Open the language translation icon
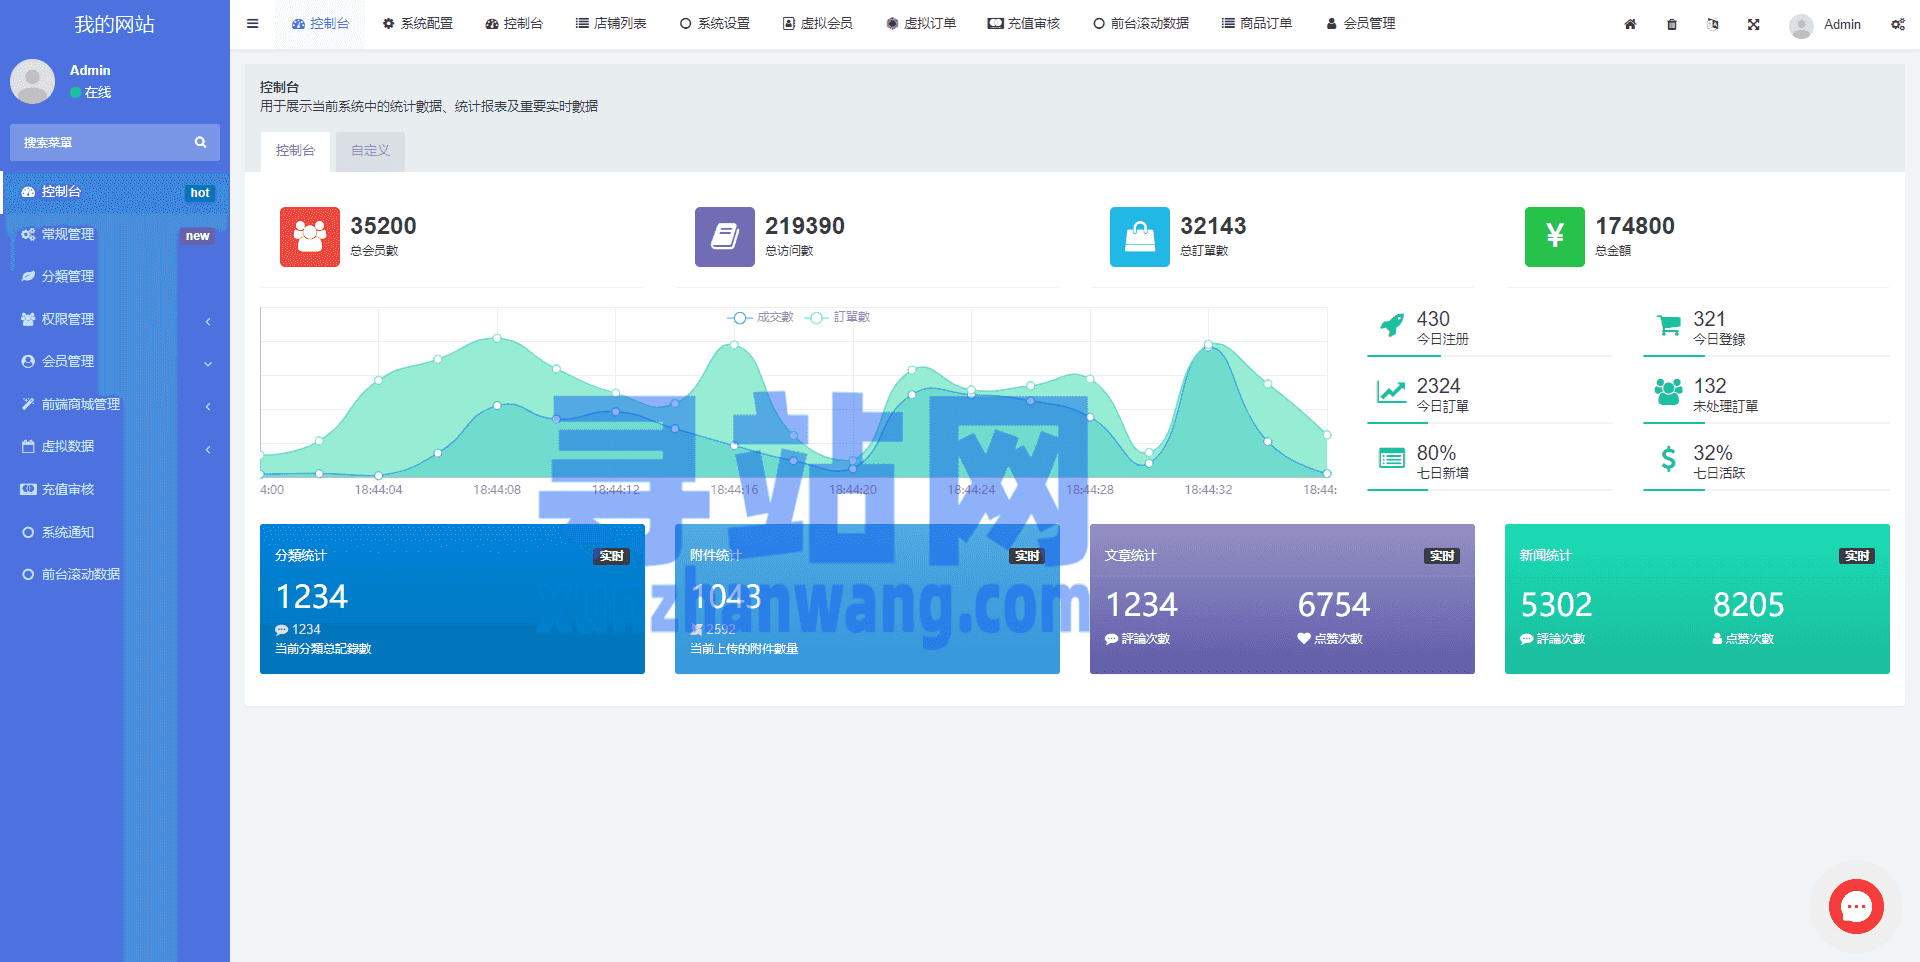Viewport: 1920px width, 962px height. (x=1713, y=24)
